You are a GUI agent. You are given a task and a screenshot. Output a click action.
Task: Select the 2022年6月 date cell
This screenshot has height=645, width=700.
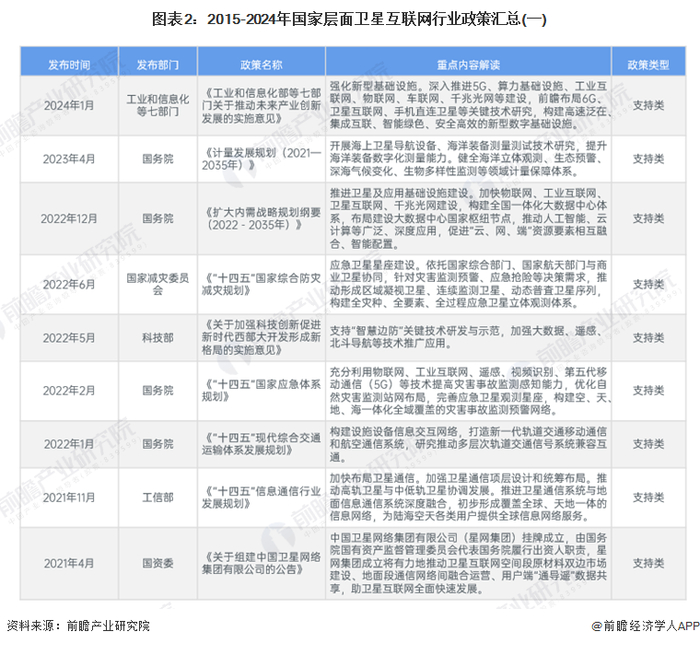[x=69, y=284]
